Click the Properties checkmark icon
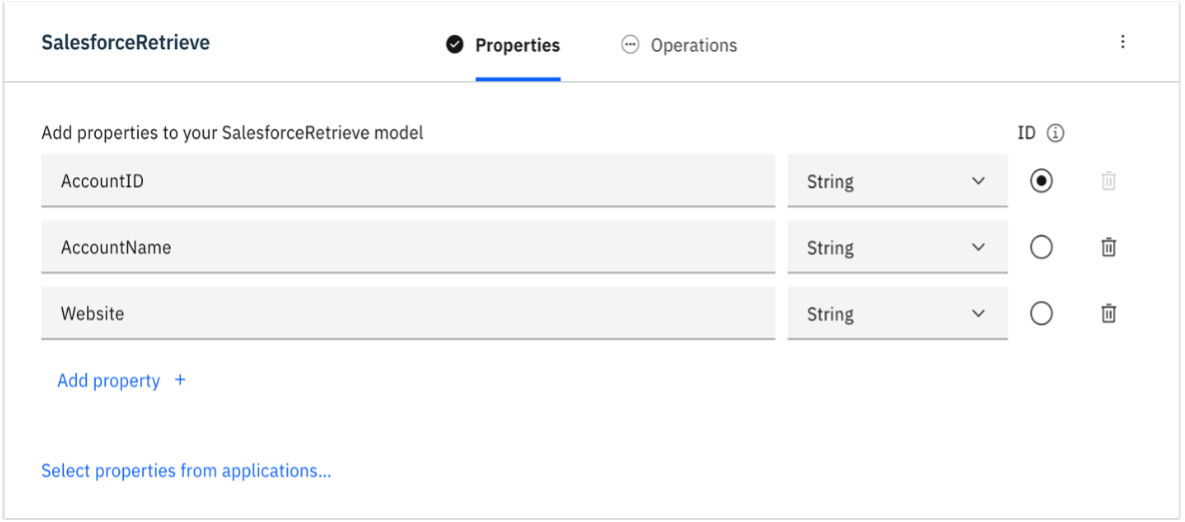This screenshot has height=522, width=1185. (x=455, y=45)
